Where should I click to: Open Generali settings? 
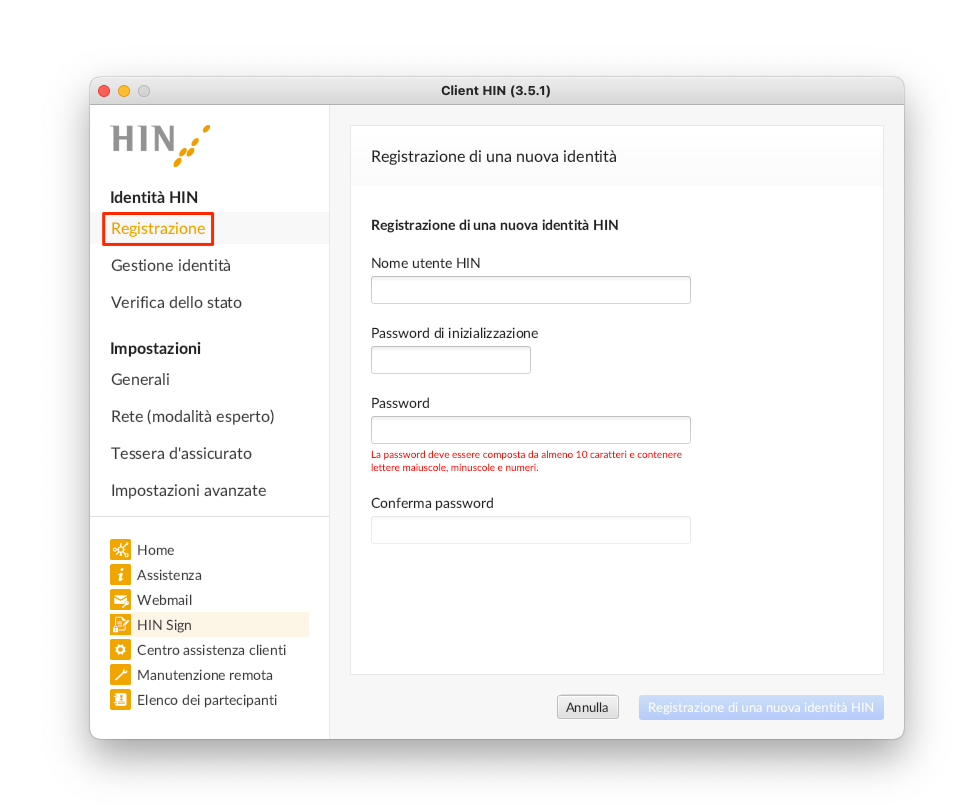pos(140,379)
